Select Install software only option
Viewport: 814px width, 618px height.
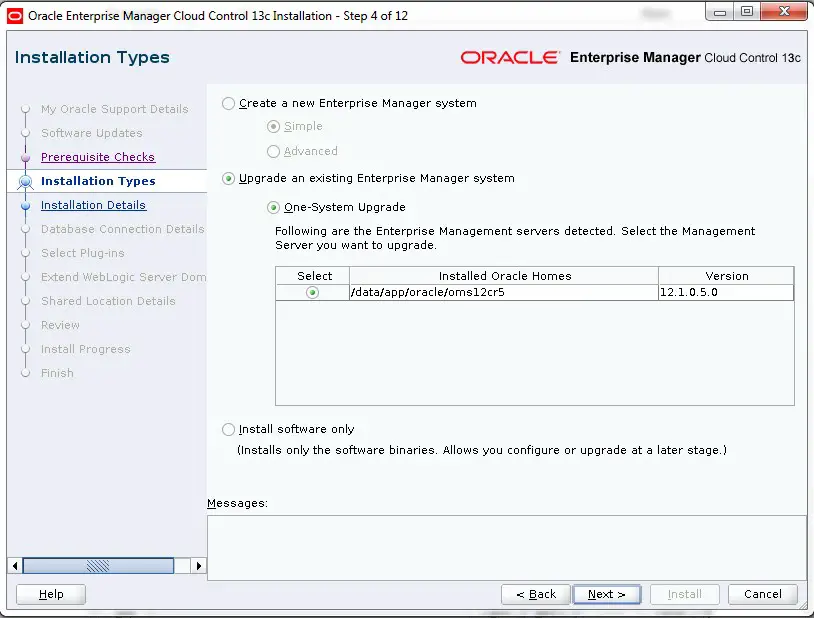click(x=228, y=429)
